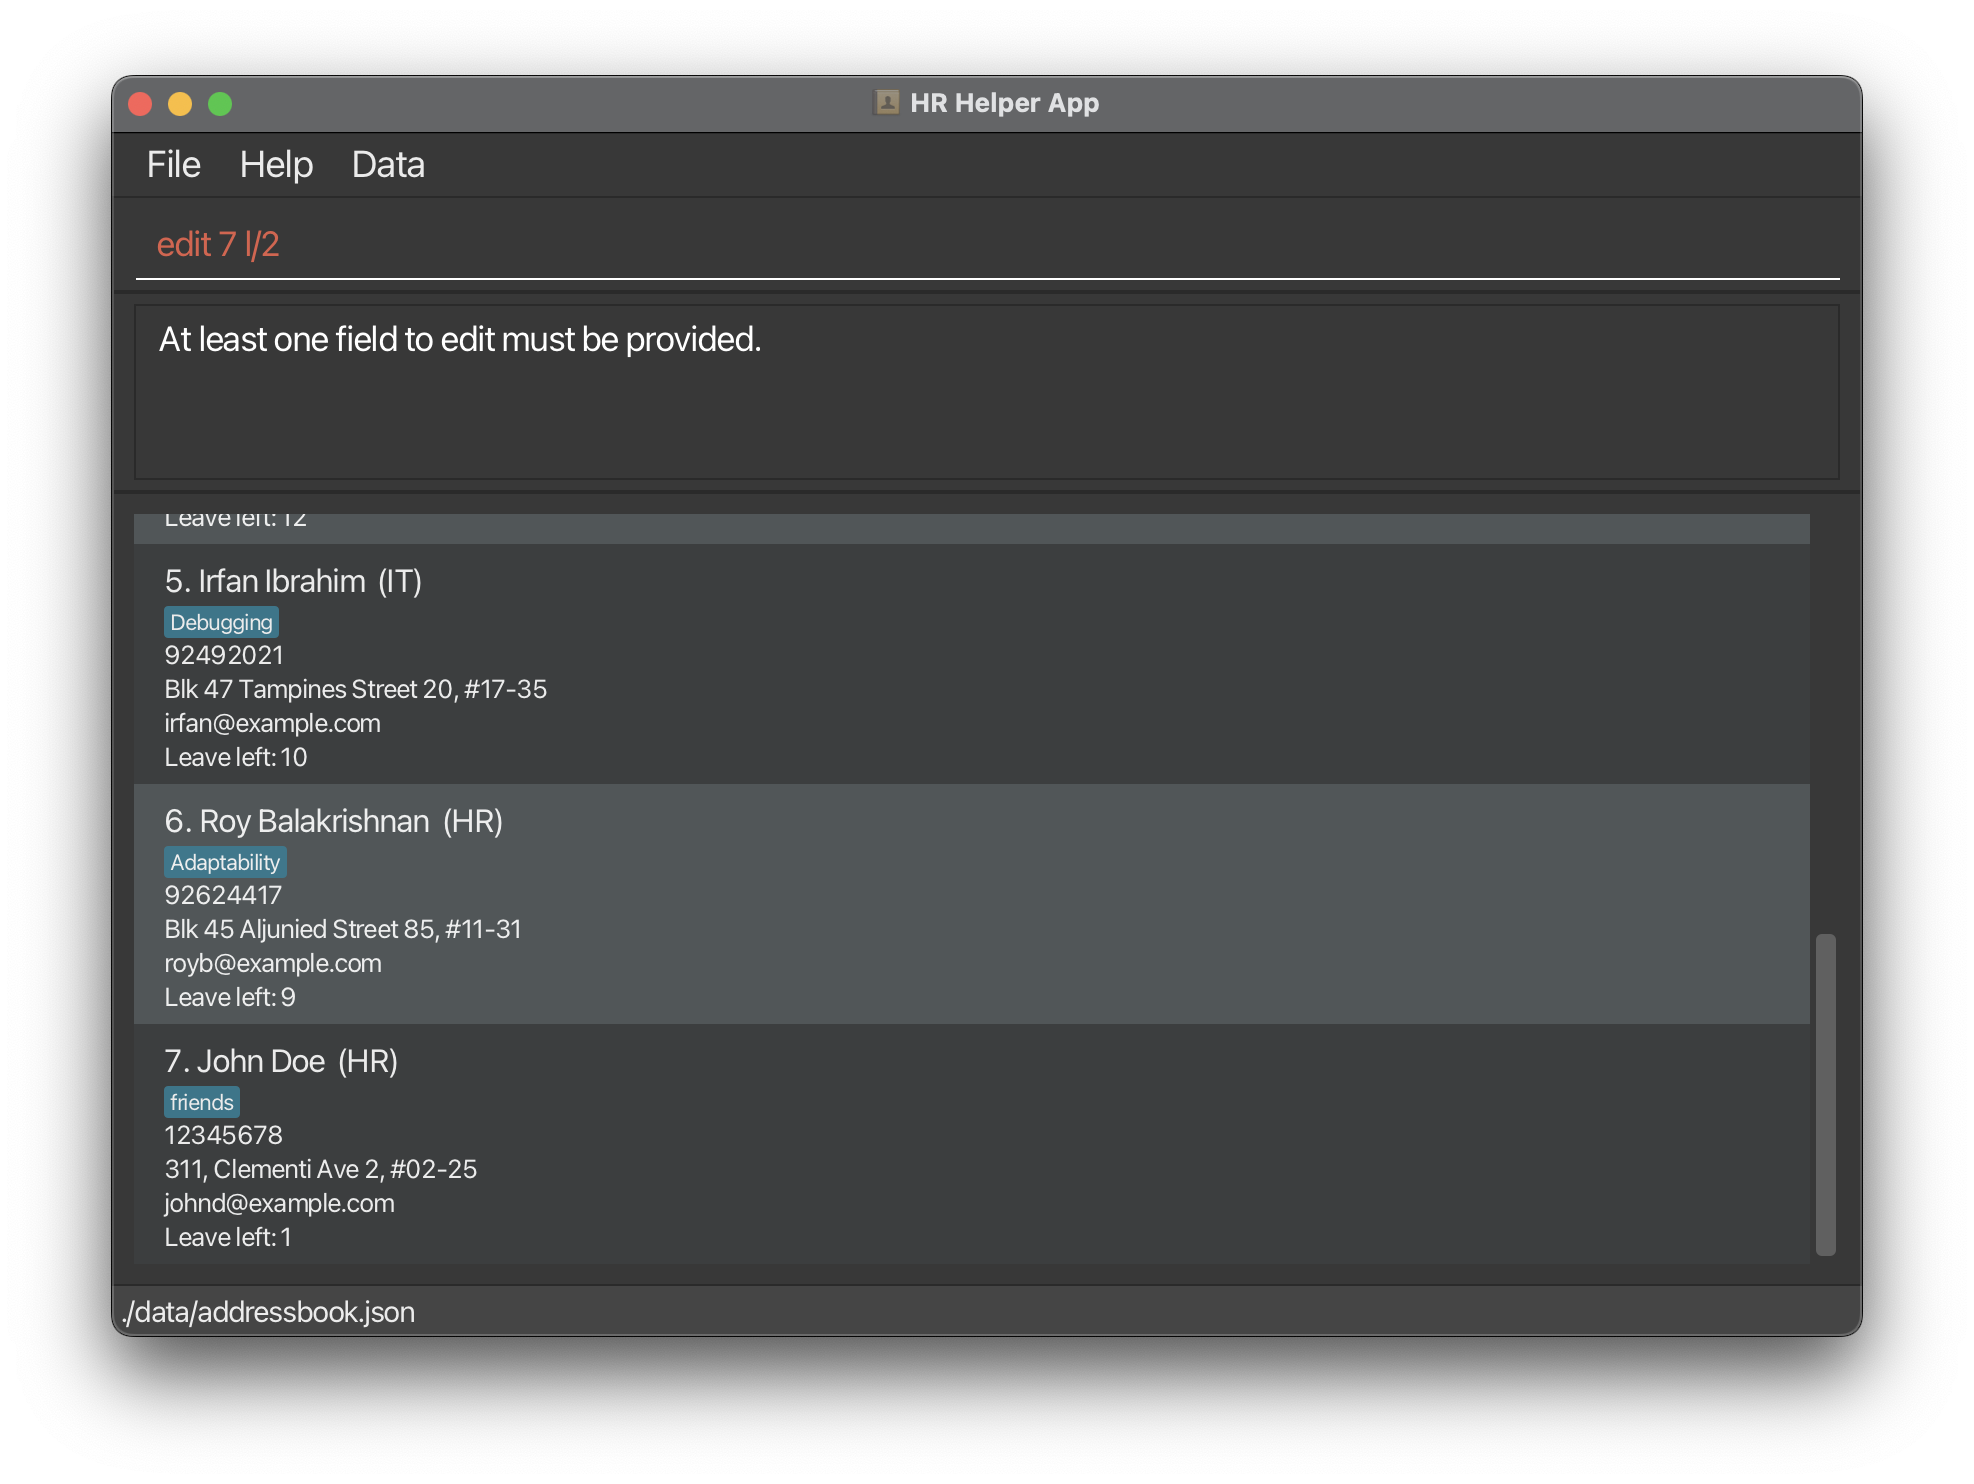
Task: Select the John Doe employee card
Action: point(970,1144)
